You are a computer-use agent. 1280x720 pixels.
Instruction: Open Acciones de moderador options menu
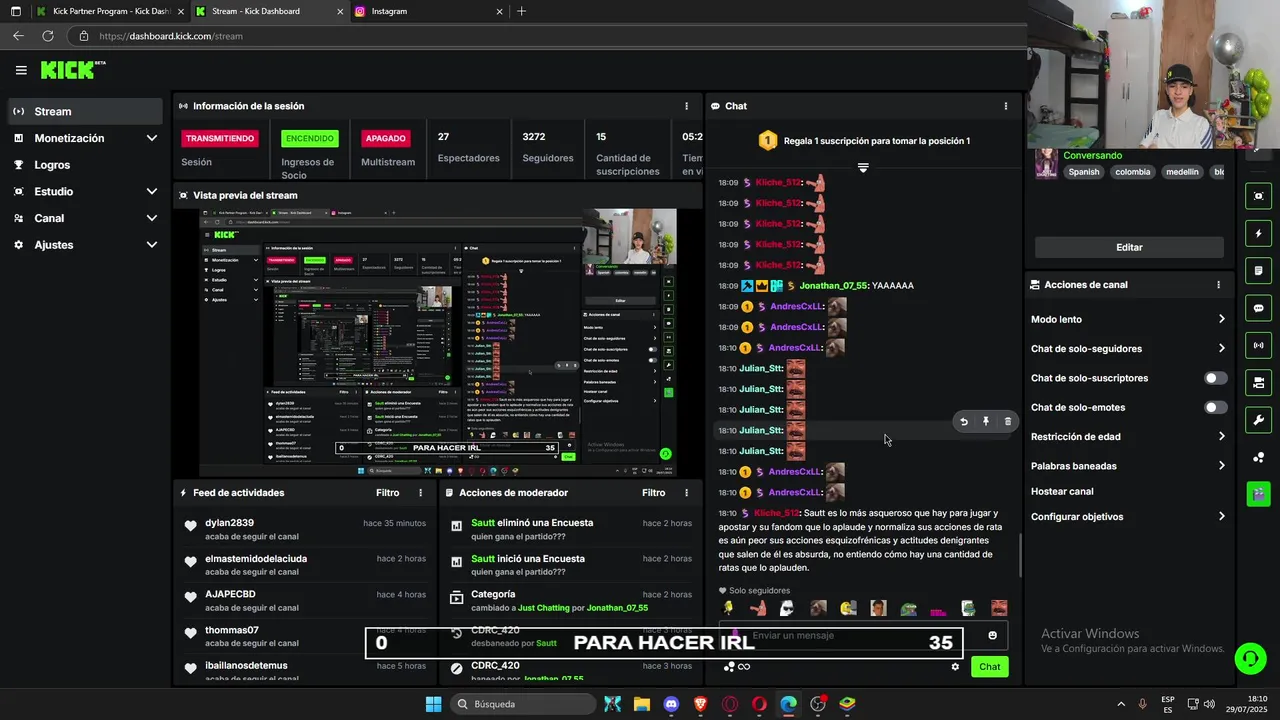coord(686,493)
